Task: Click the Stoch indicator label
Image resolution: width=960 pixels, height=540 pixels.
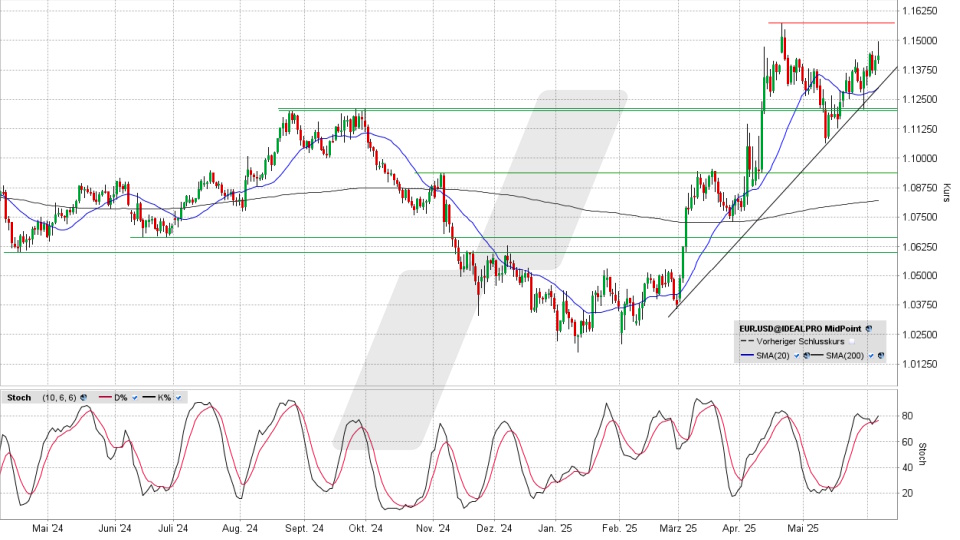Action: pos(19,398)
